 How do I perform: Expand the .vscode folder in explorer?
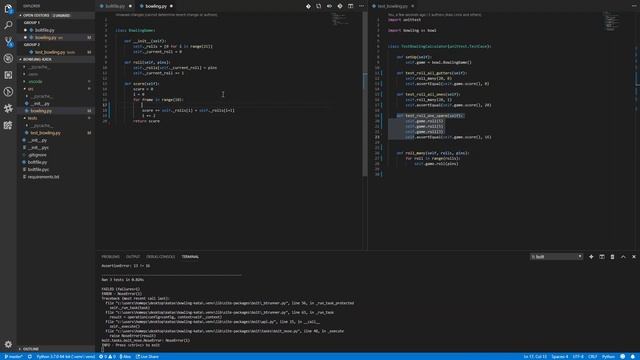point(56,82)
